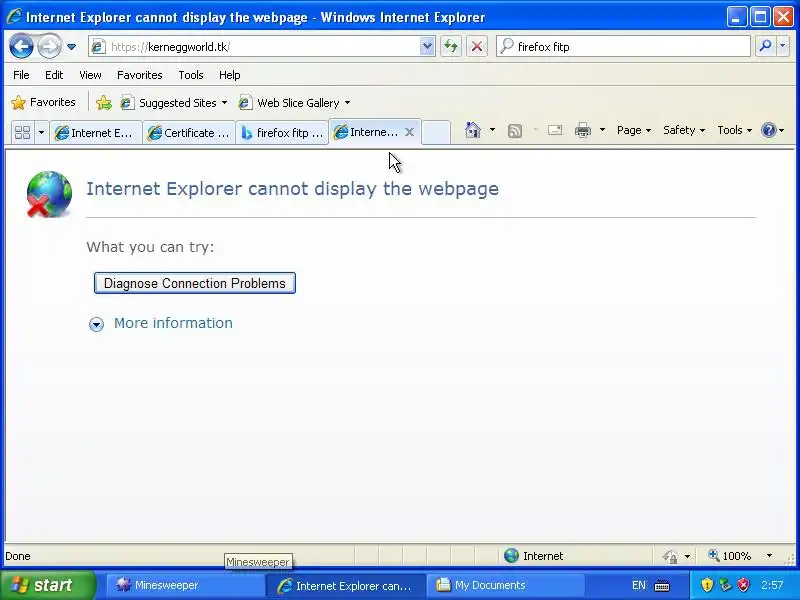
Task: Click the 100% zoom level button
Action: click(x=730, y=556)
